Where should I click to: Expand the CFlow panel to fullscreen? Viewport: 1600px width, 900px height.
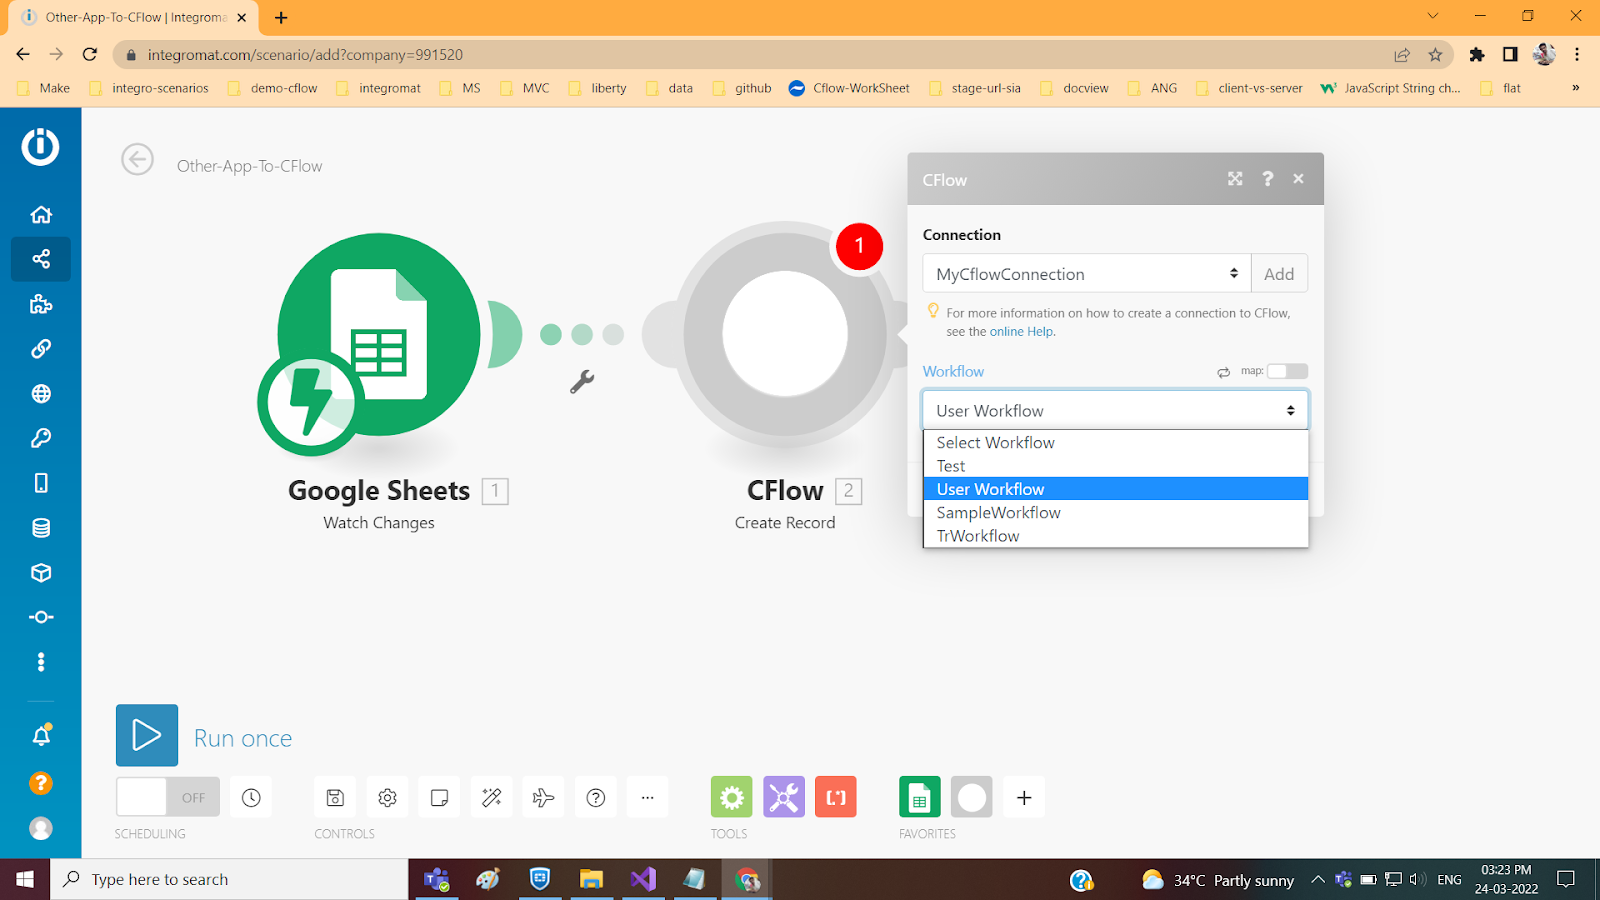(1235, 179)
